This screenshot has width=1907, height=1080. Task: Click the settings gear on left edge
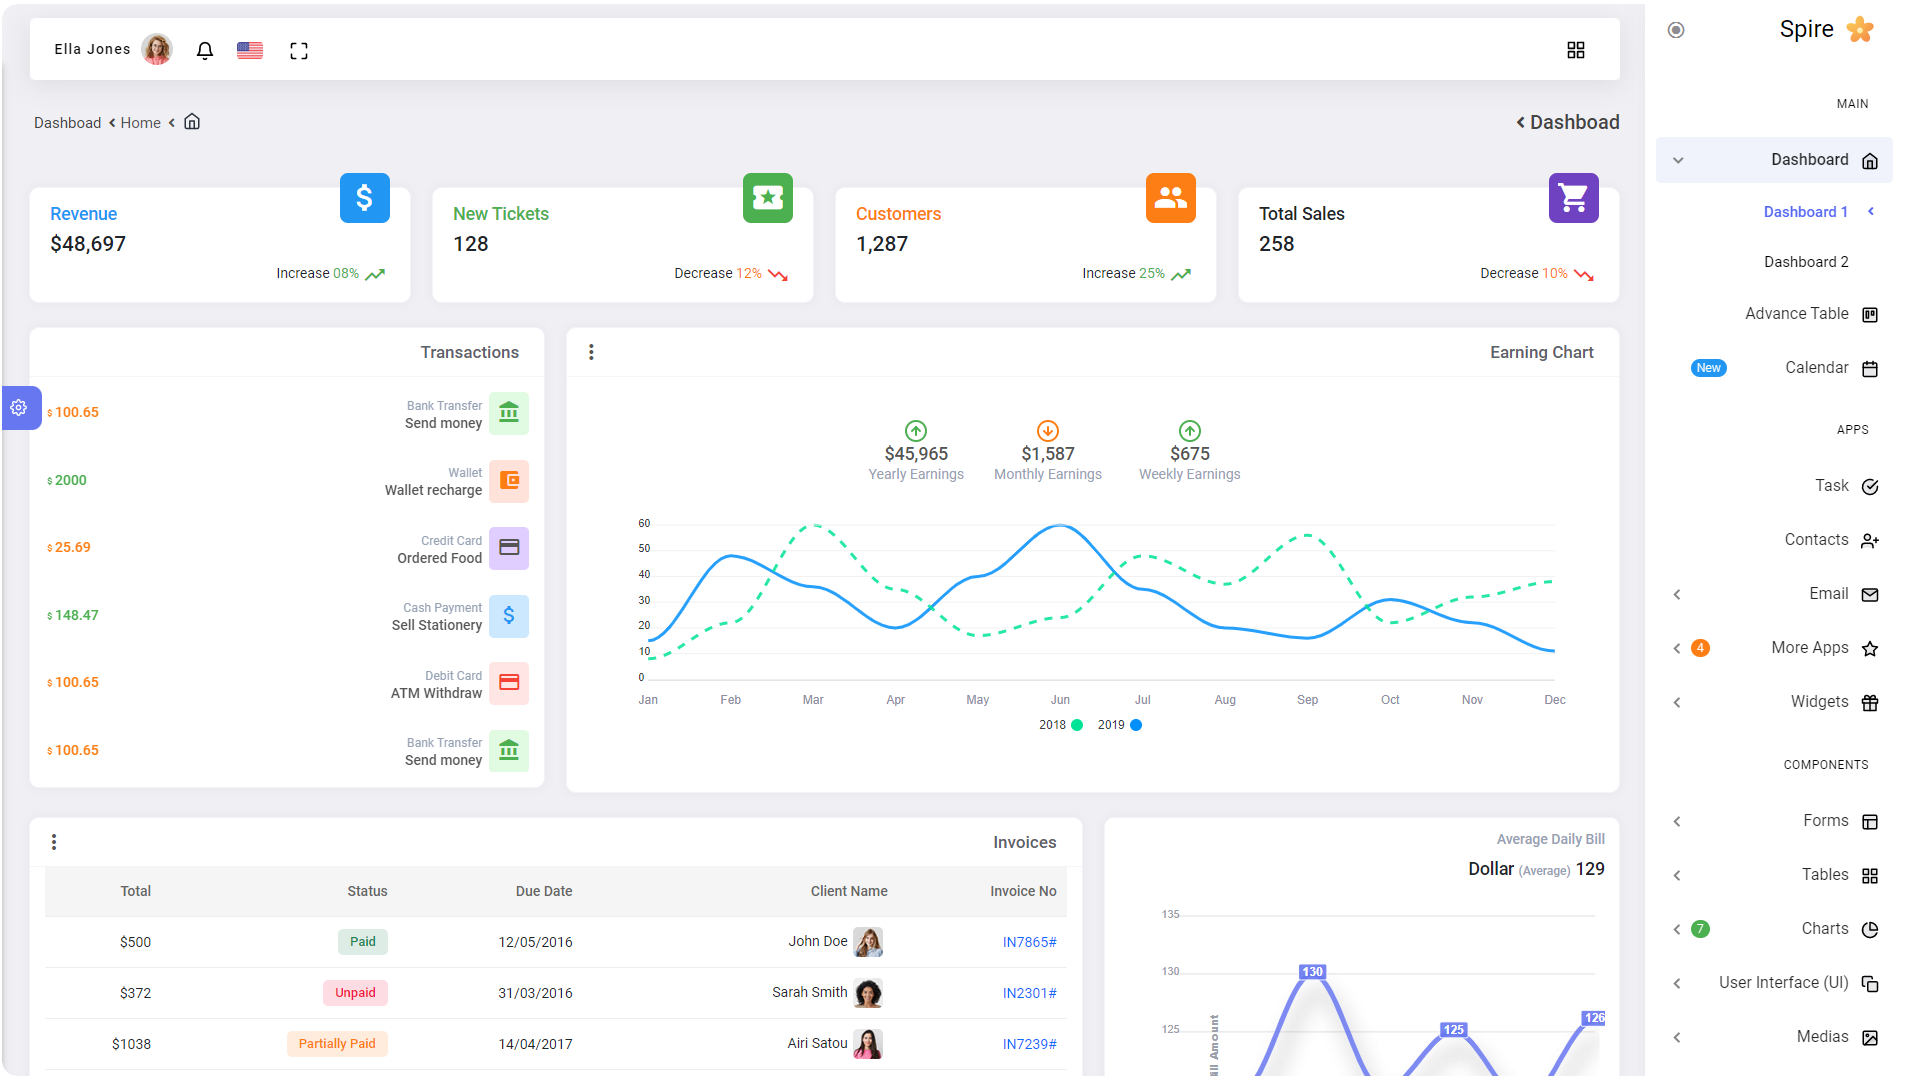click(x=18, y=408)
